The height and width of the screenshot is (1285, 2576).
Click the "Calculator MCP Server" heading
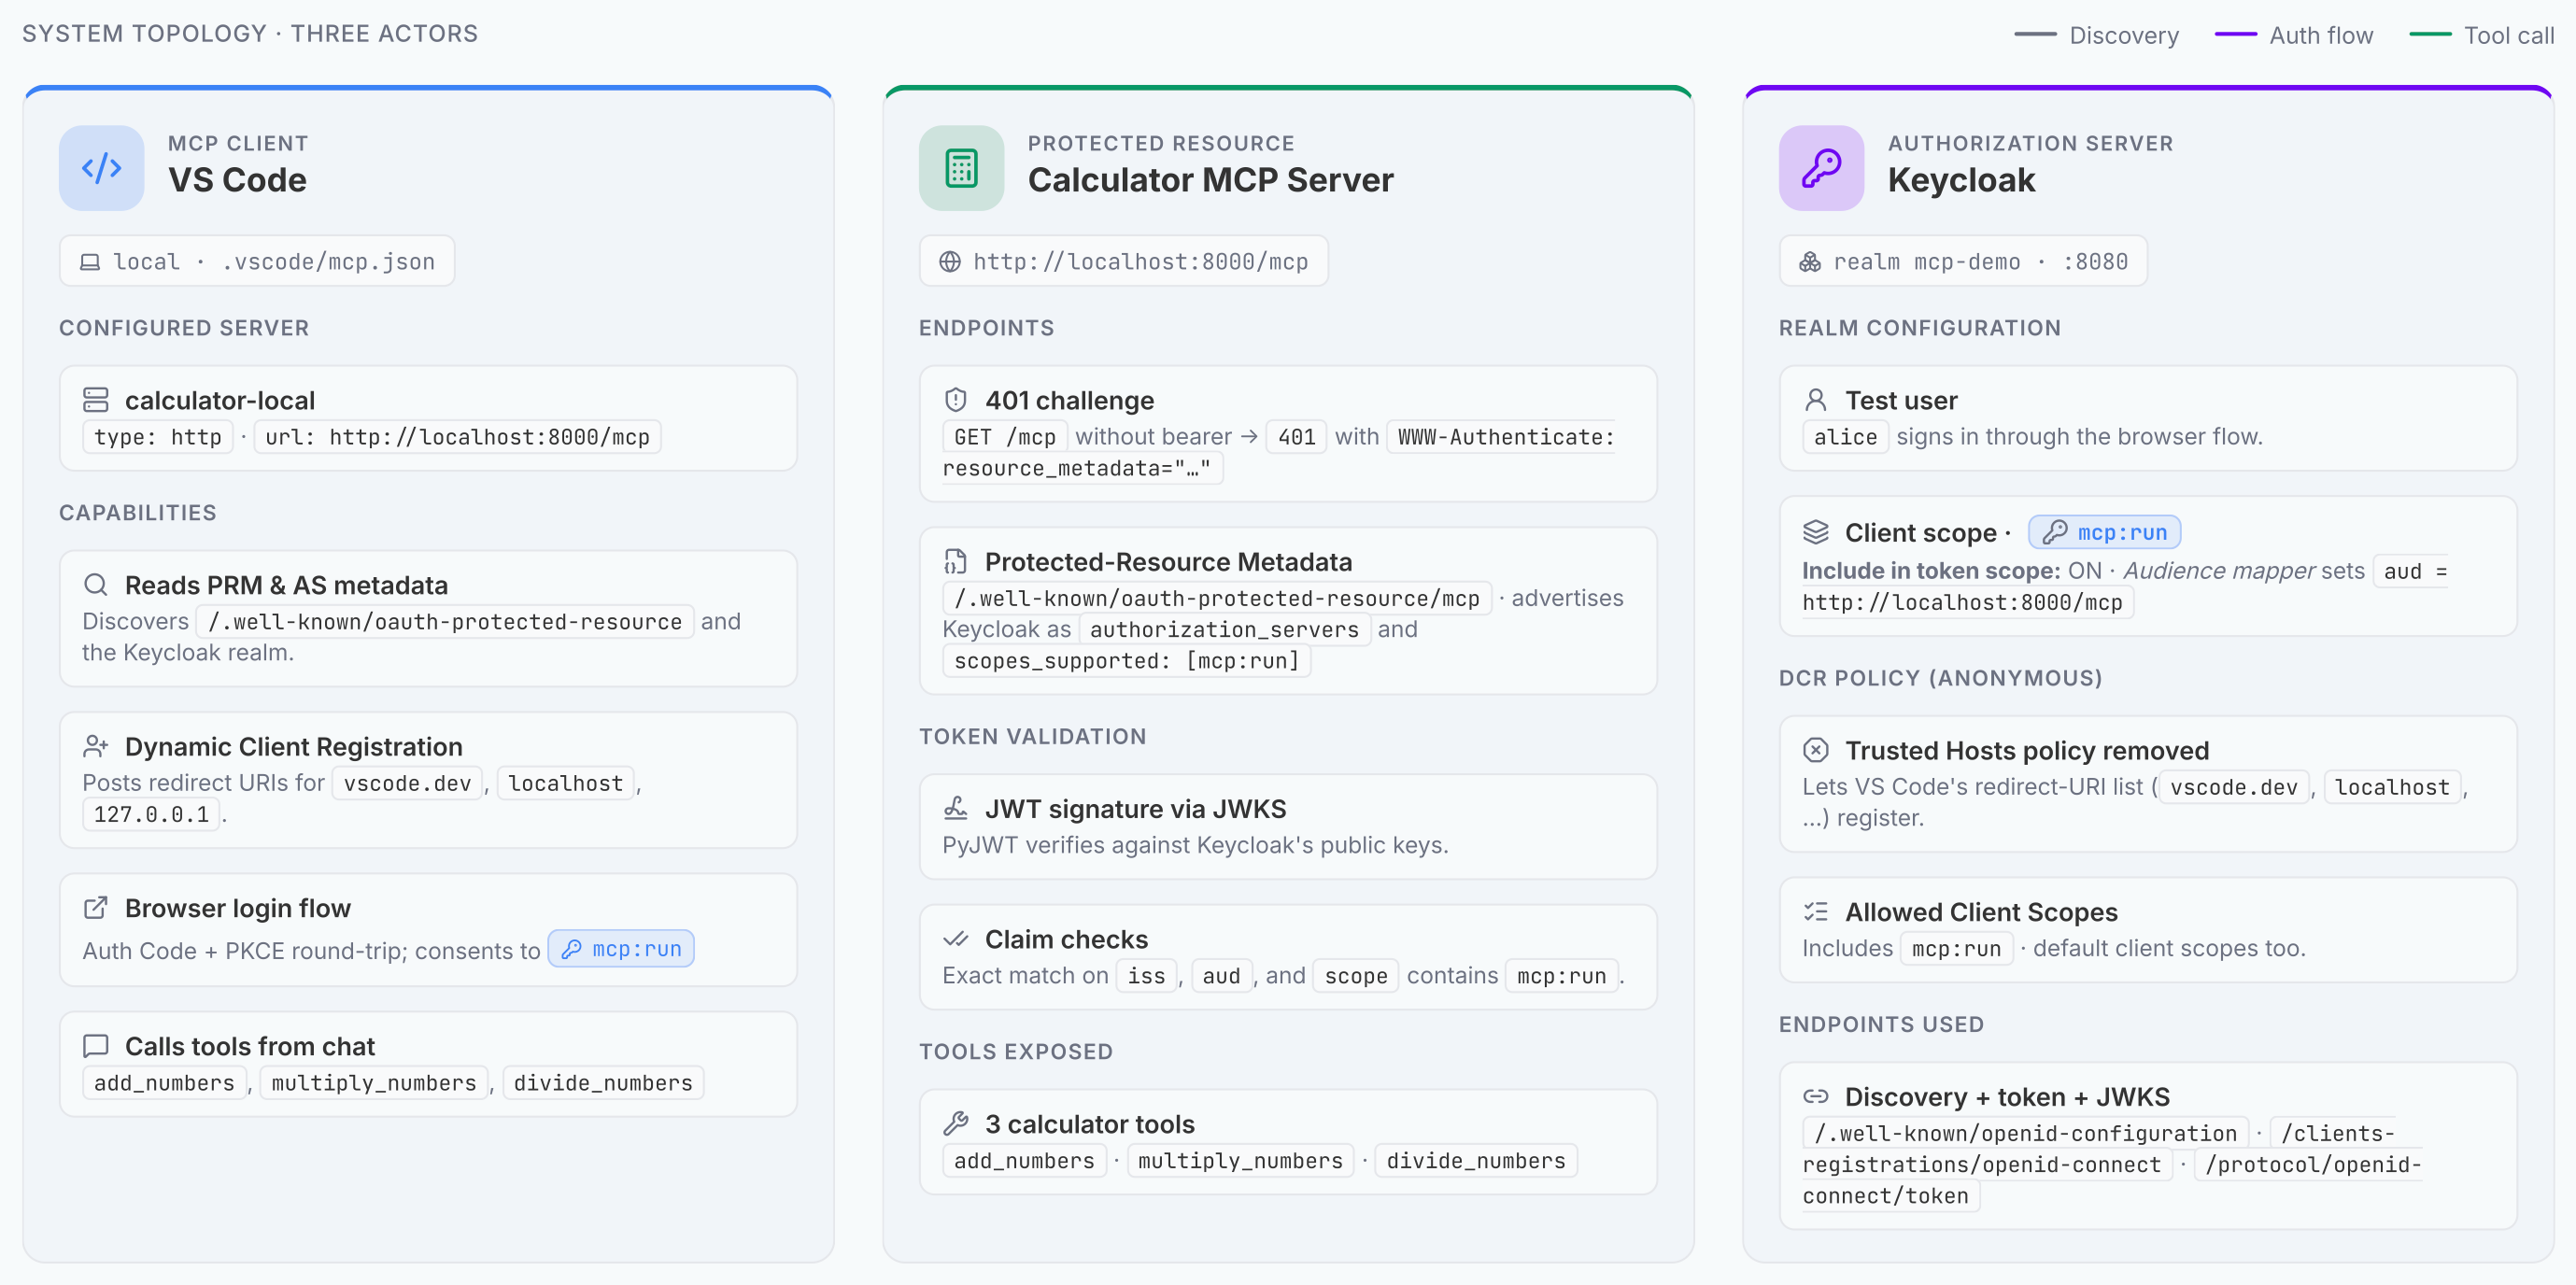click(1210, 180)
